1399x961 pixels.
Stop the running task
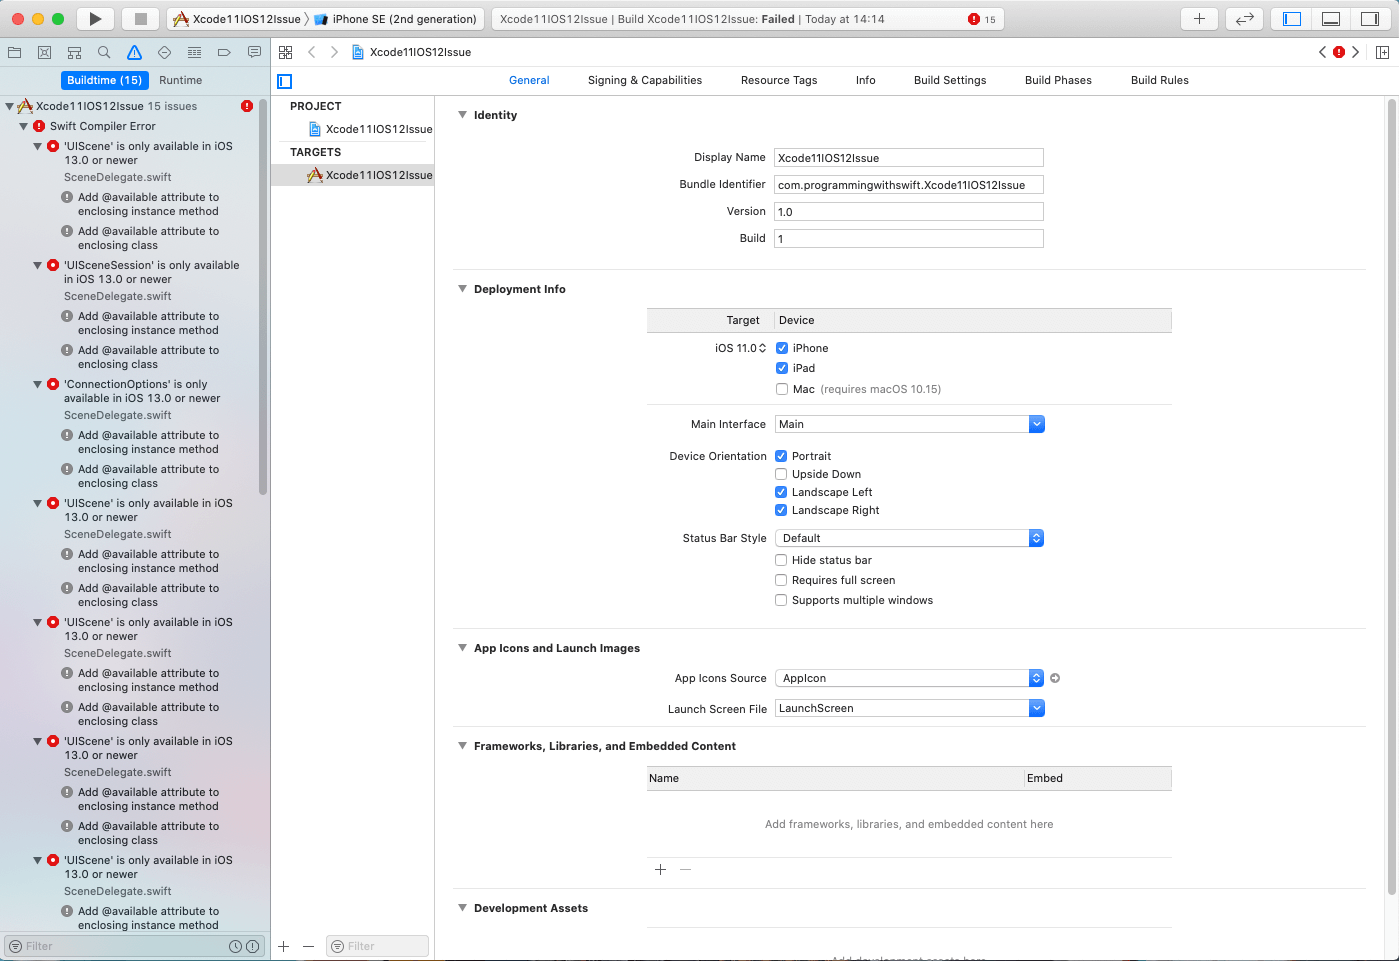[141, 19]
